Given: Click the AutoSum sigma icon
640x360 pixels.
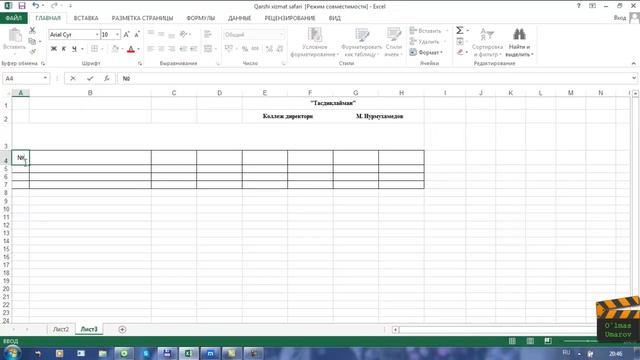Looking at the screenshot, I should 460,31.
